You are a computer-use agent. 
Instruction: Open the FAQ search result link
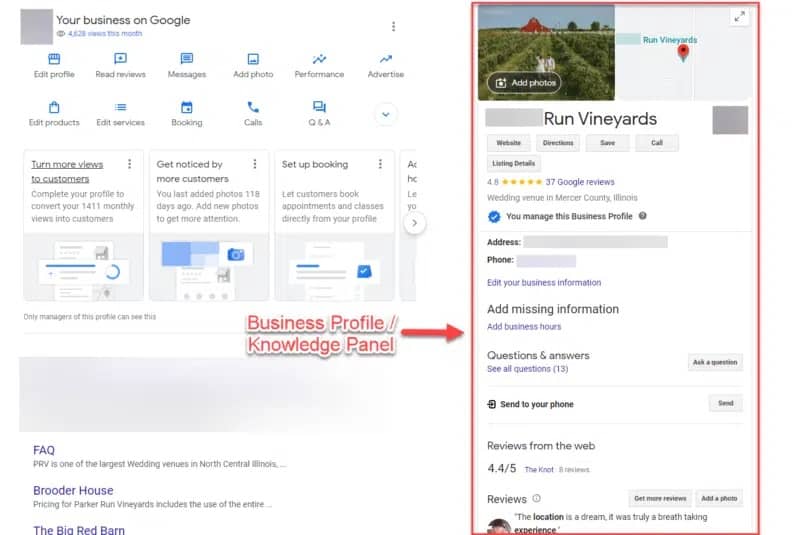click(44, 450)
